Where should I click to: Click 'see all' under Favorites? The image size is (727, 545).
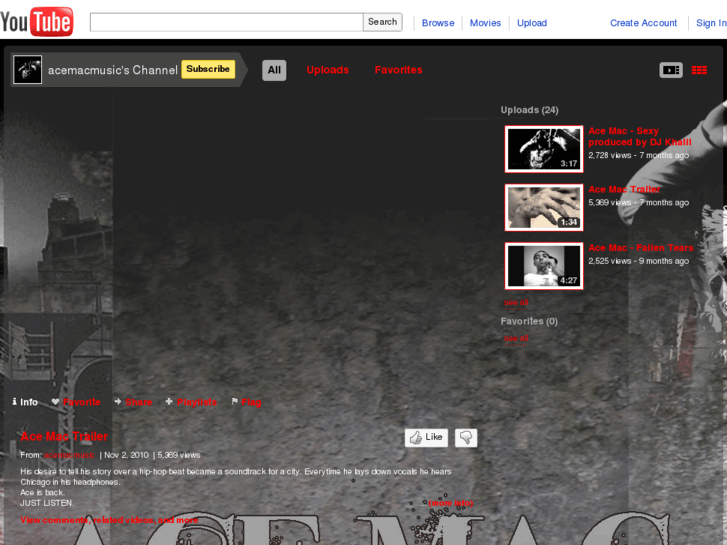click(516, 338)
